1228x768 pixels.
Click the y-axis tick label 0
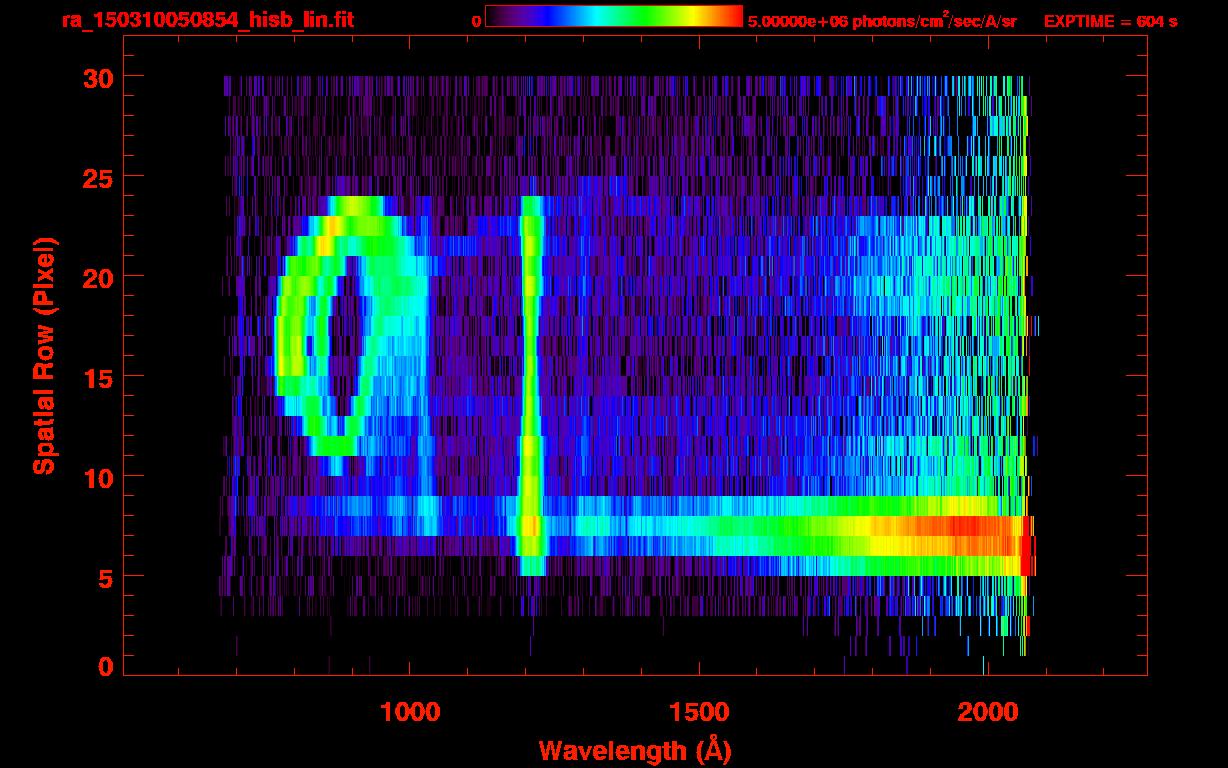point(107,666)
